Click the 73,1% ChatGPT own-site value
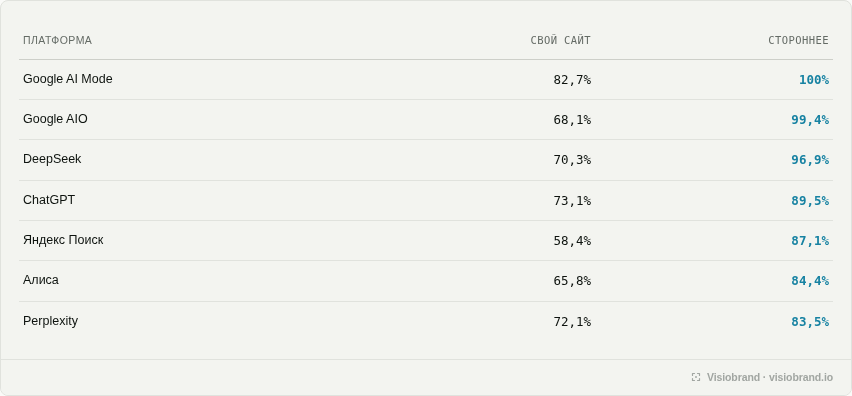The width and height of the screenshot is (852, 396). (572, 201)
